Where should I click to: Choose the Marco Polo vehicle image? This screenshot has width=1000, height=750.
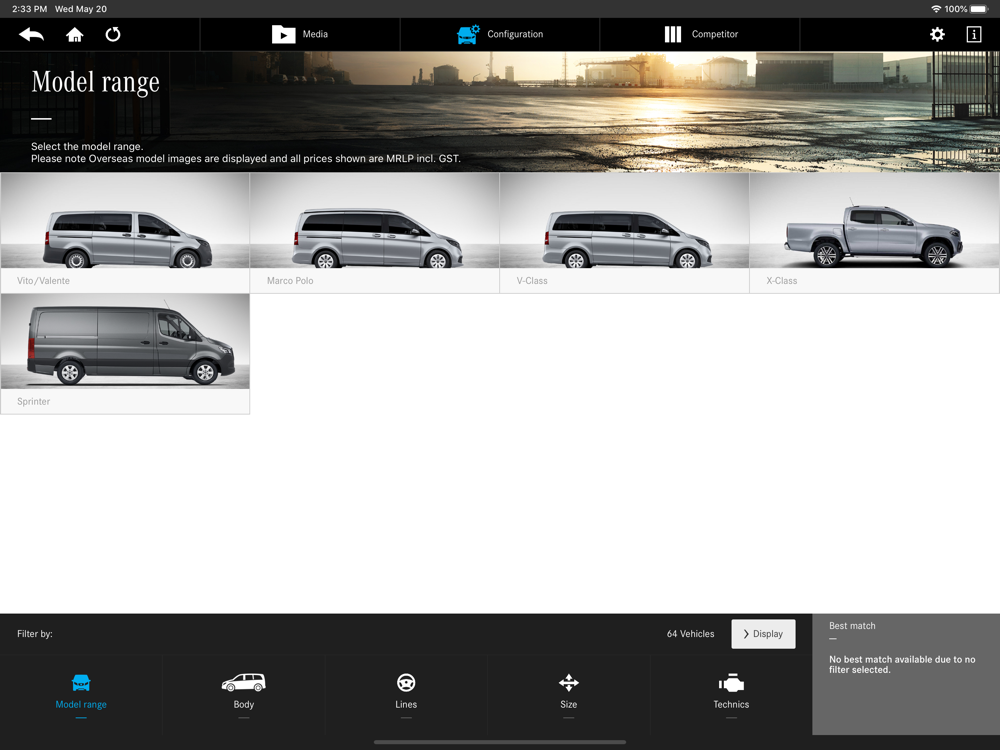[x=375, y=221]
